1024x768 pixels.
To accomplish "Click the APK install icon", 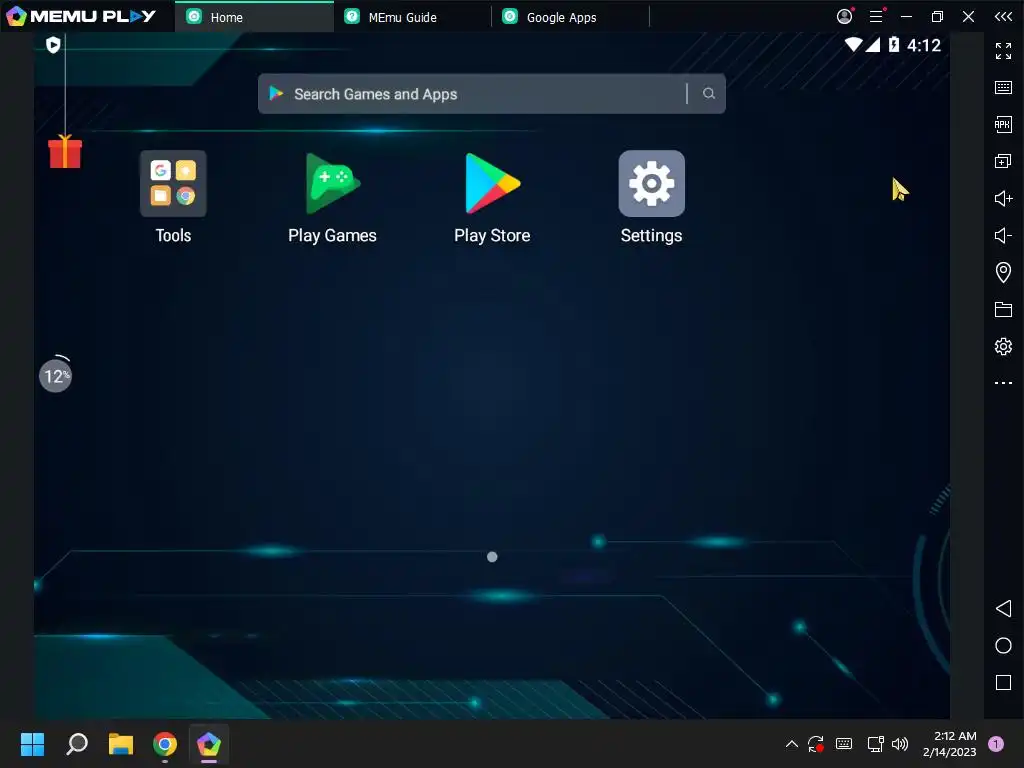I will (x=1003, y=124).
